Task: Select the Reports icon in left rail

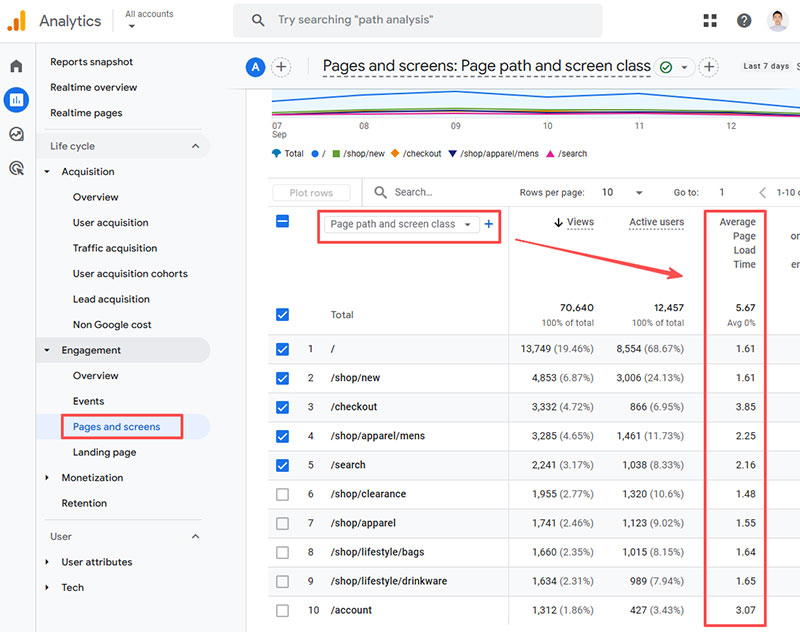Action: [x=16, y=100]
